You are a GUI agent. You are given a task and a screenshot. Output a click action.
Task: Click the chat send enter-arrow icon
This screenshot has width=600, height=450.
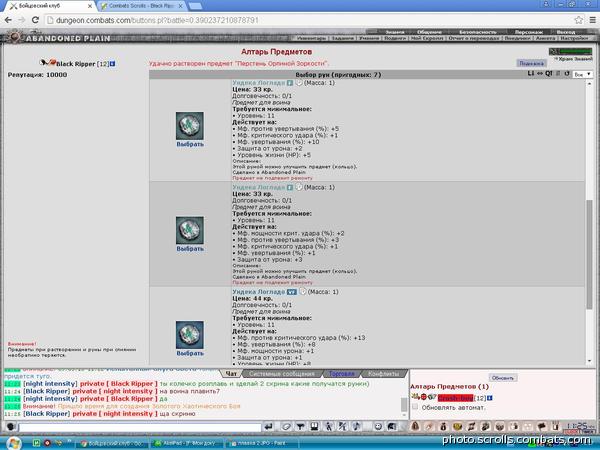269,426
